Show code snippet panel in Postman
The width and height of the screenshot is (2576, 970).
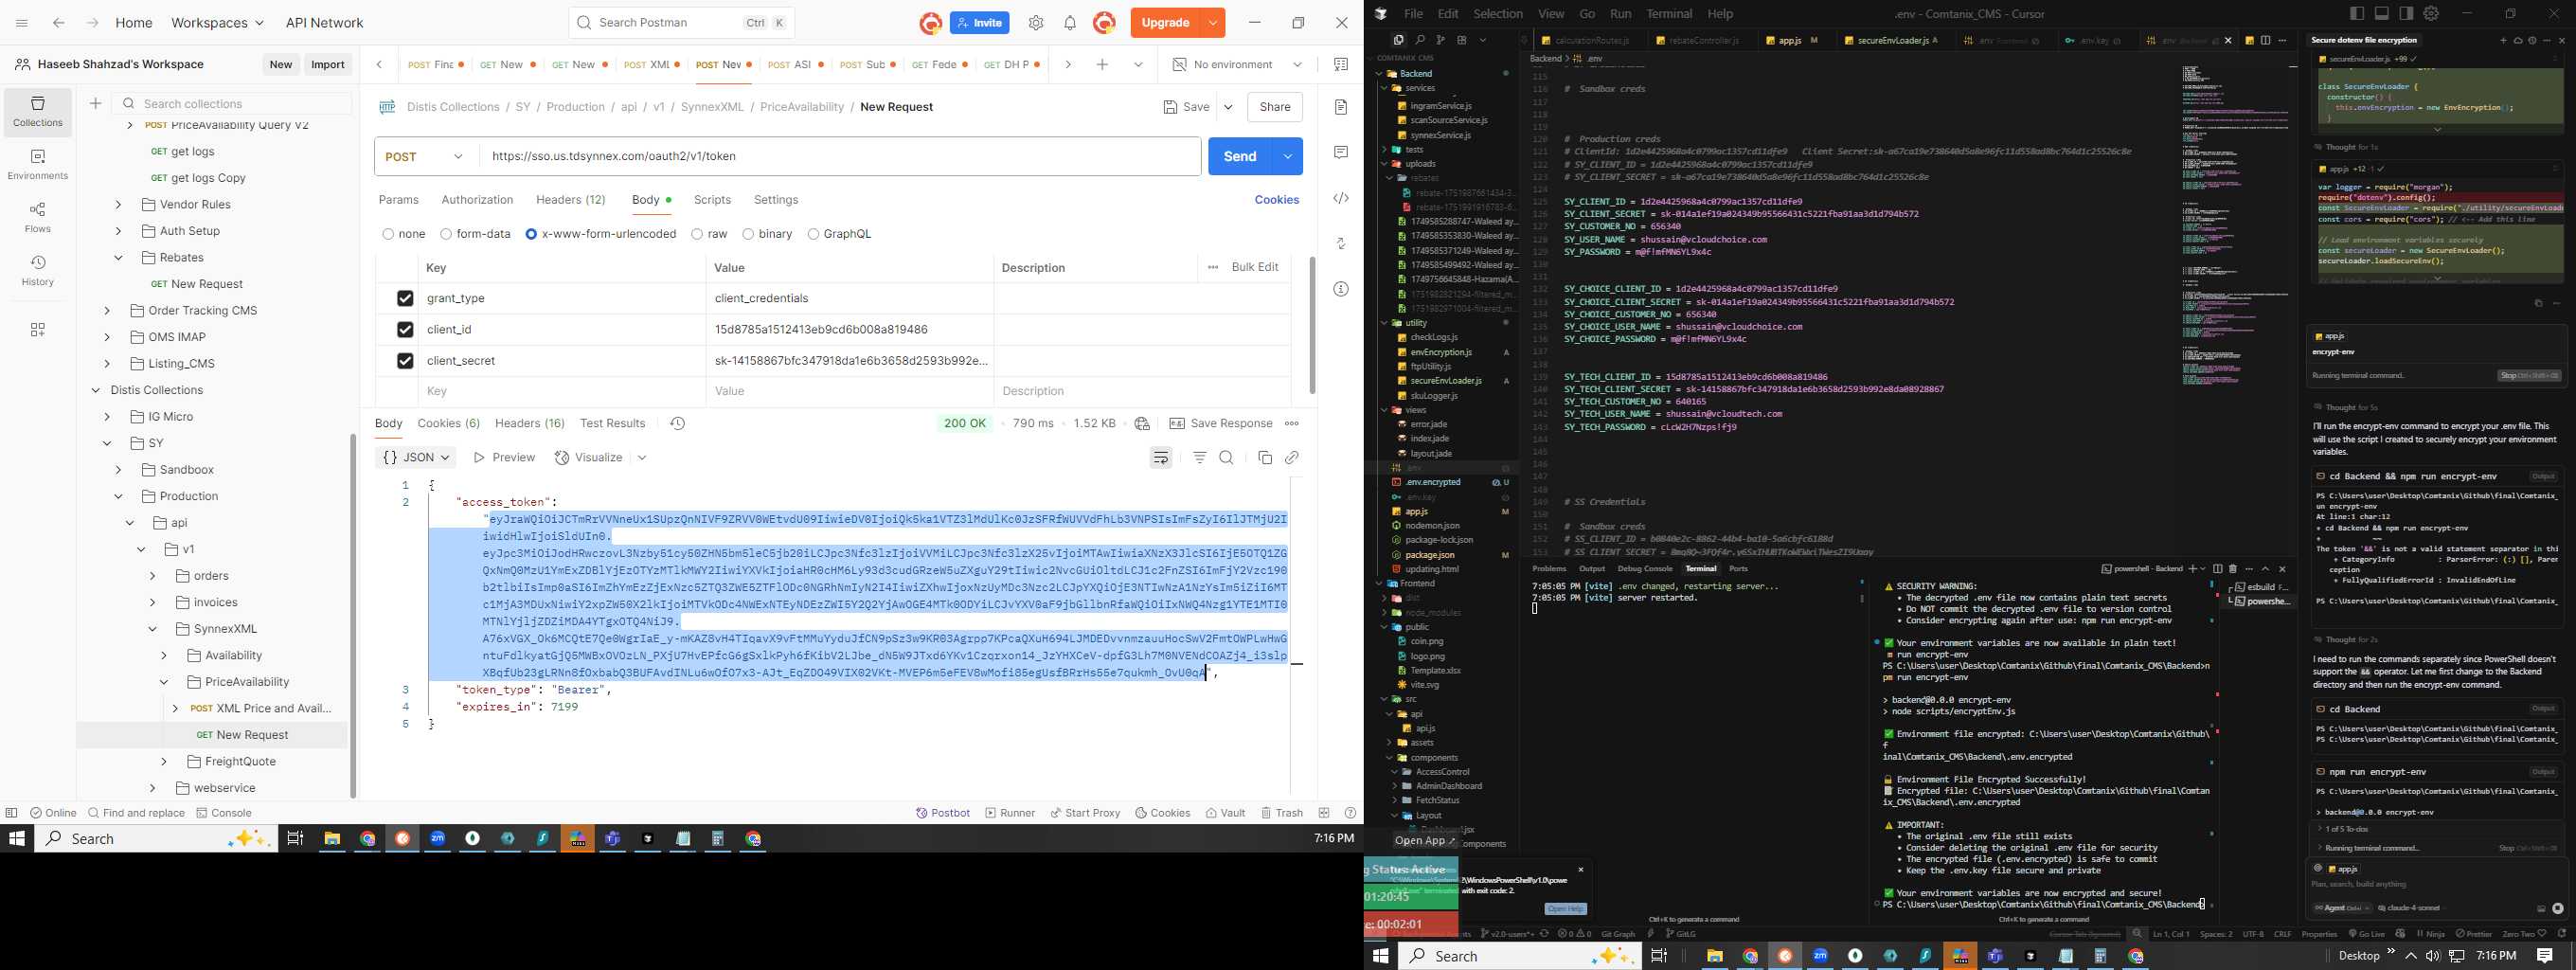(1341, 198)
